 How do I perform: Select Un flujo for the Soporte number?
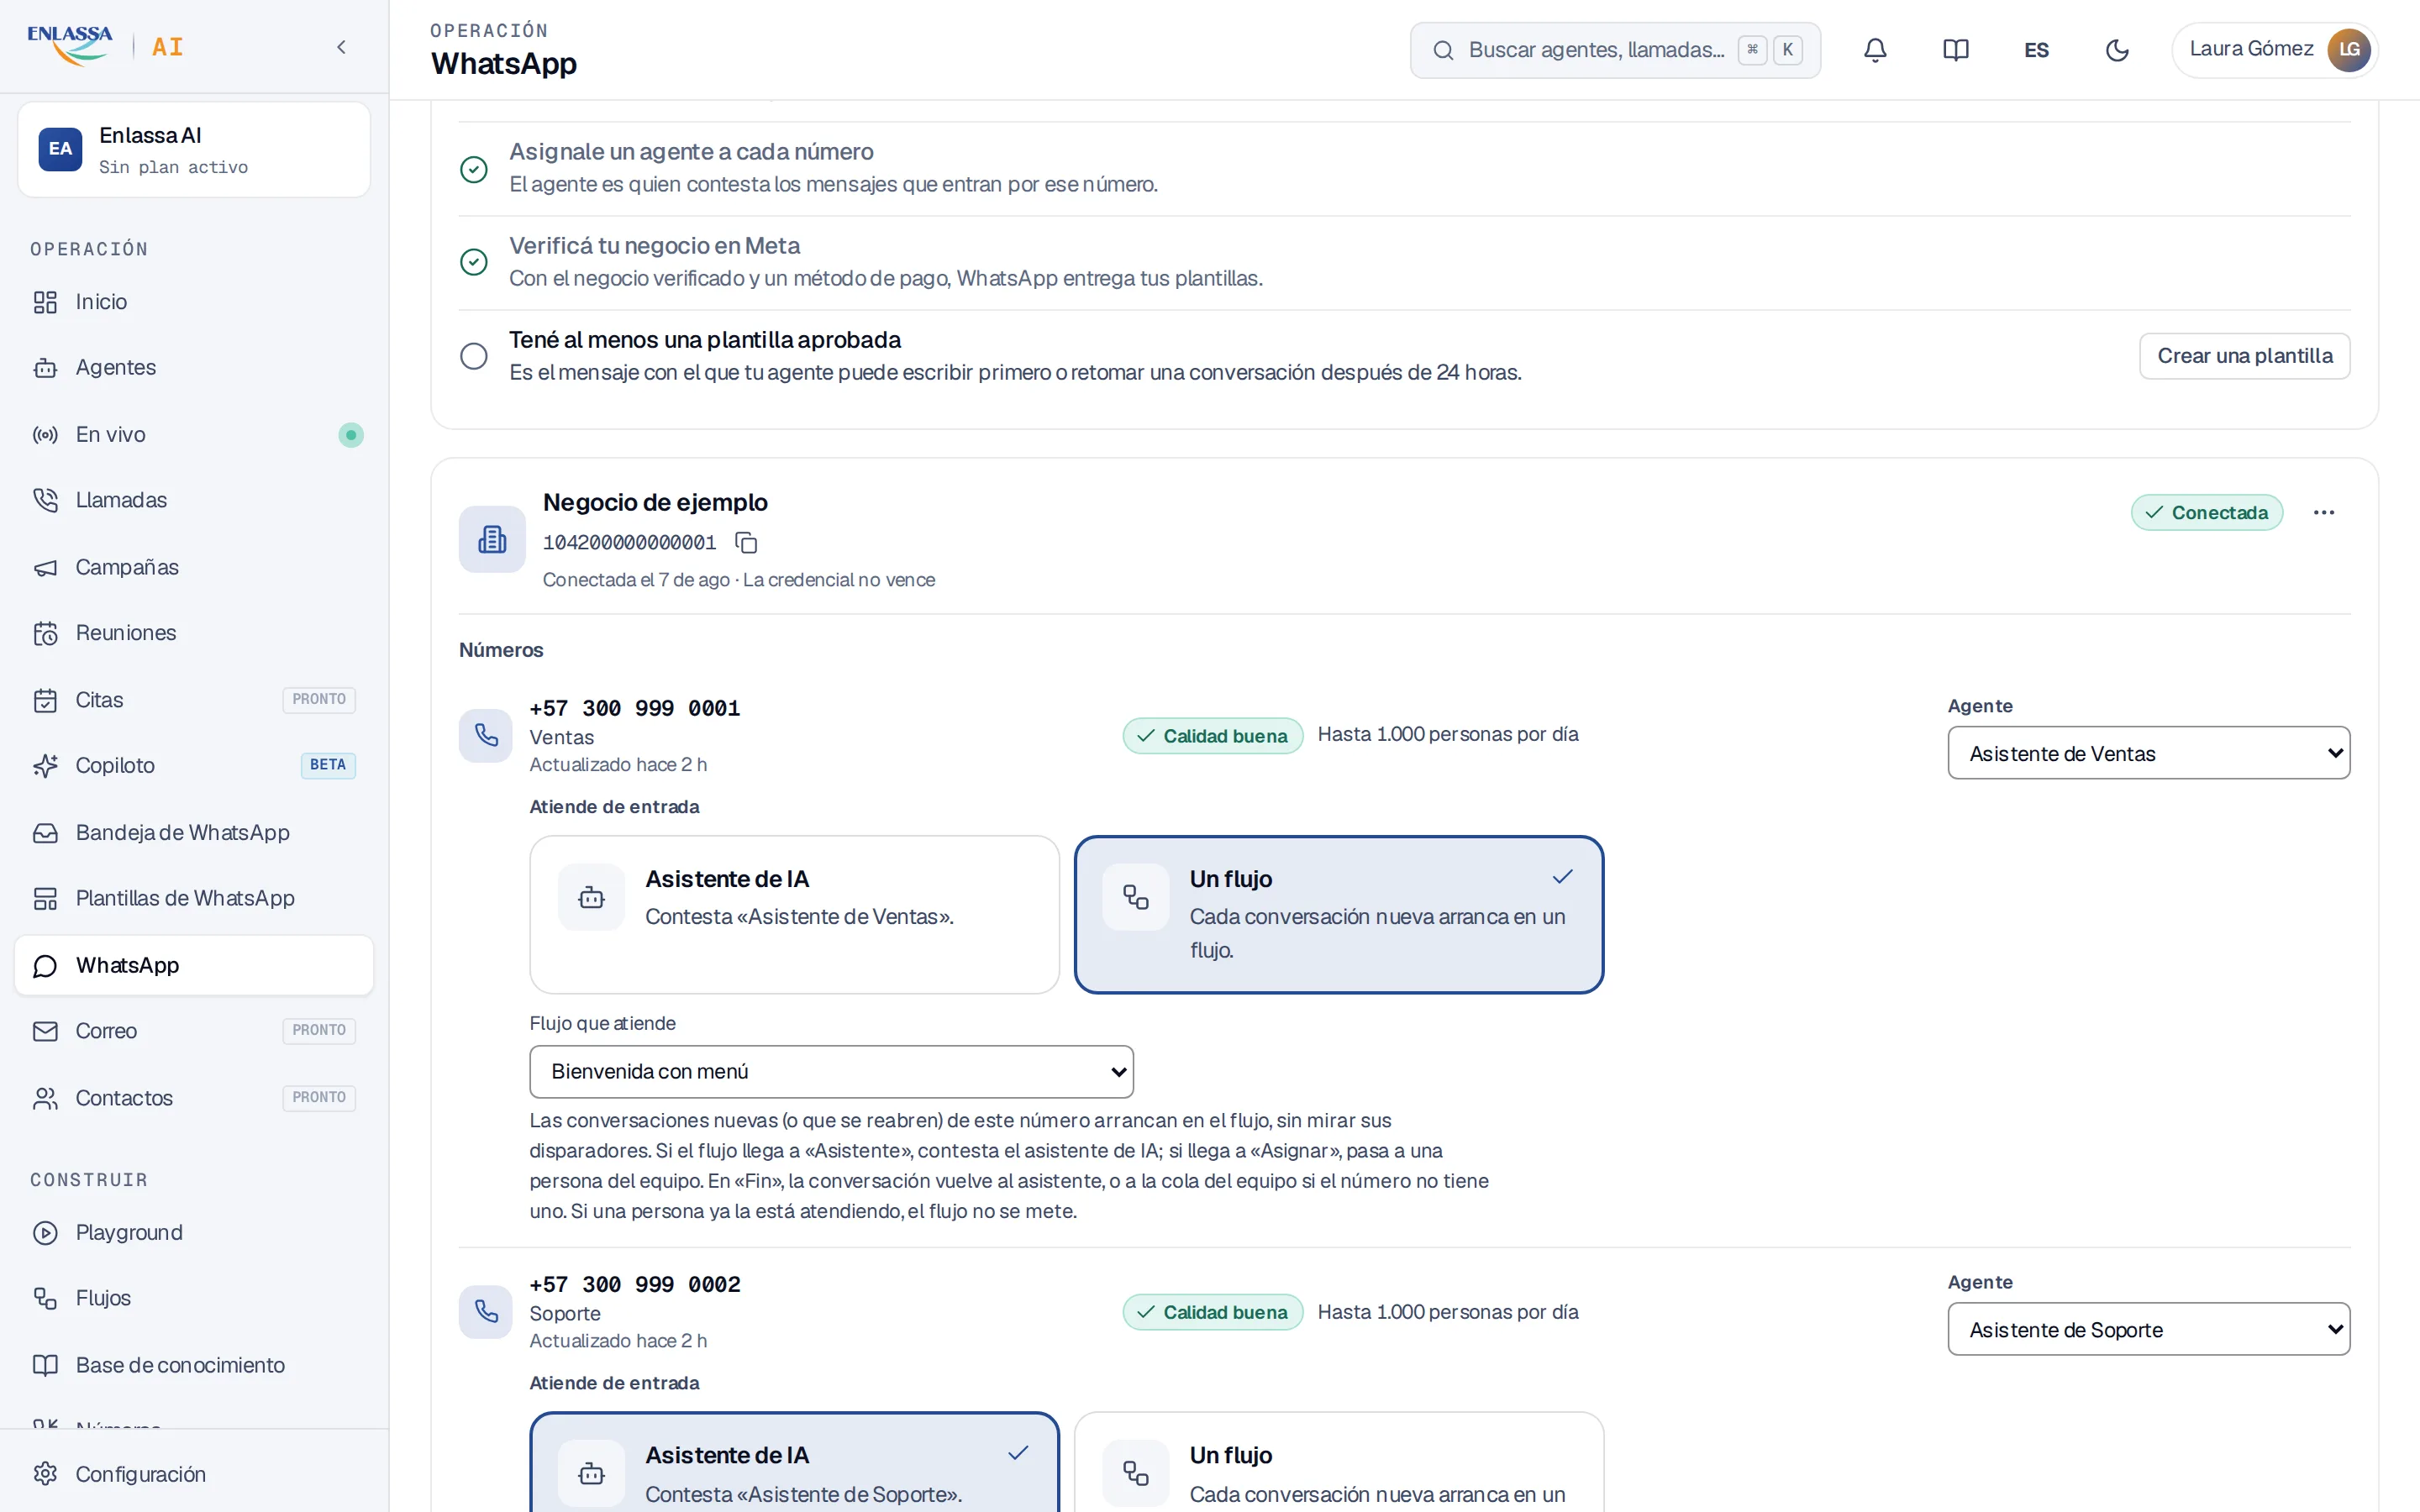tap(1338, 1462)
